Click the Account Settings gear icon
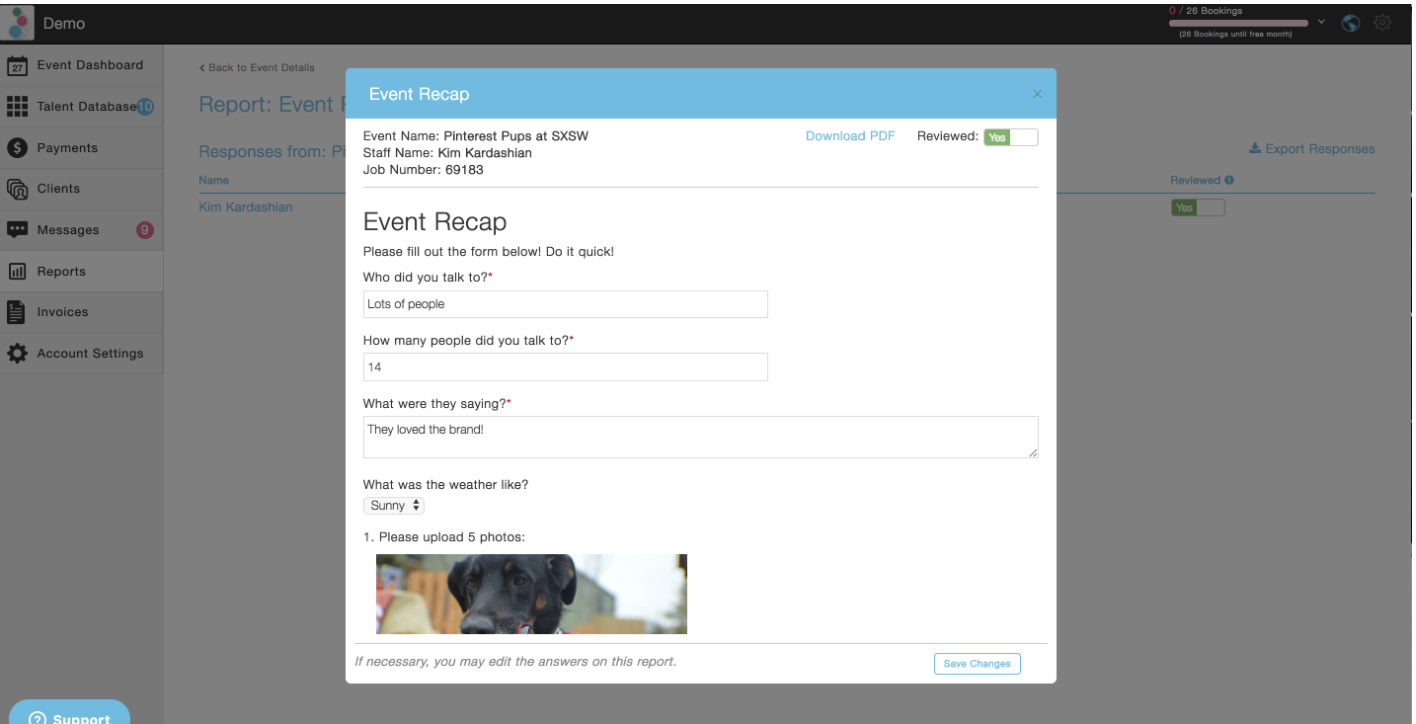The width and height of the screenshot is (1416, 724). [17, 354]
